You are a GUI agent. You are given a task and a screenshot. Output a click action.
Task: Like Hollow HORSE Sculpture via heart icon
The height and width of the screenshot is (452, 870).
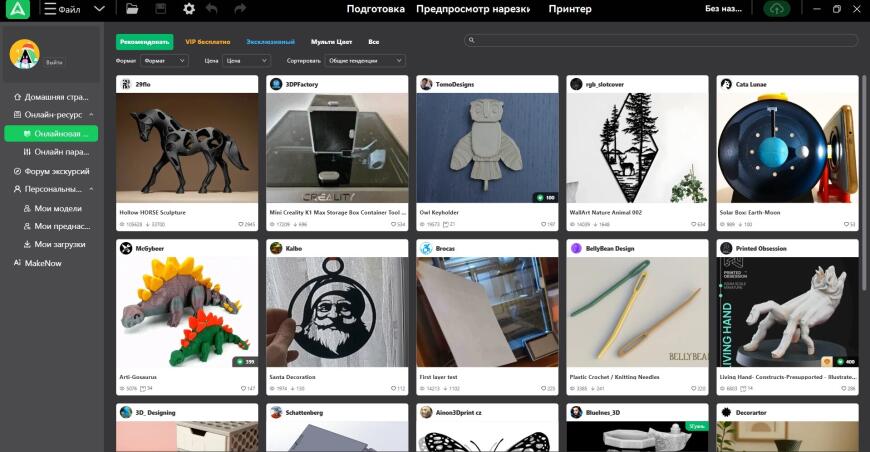tap(241, 224)
